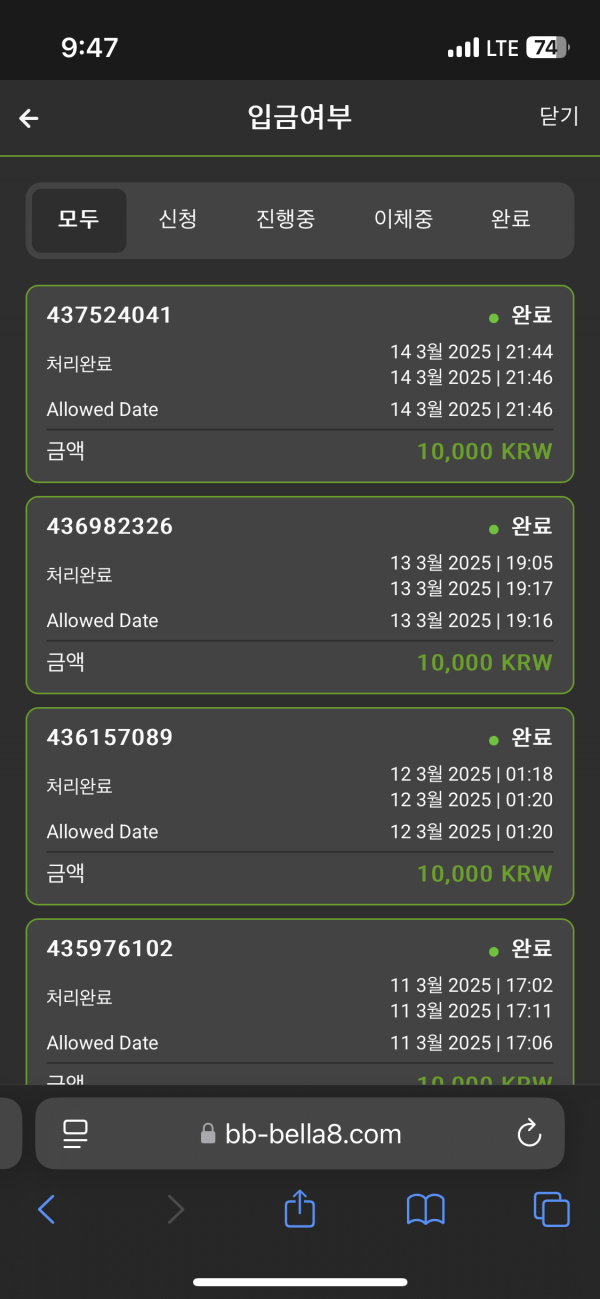Show open Safari tabs overview icon

551,1210
